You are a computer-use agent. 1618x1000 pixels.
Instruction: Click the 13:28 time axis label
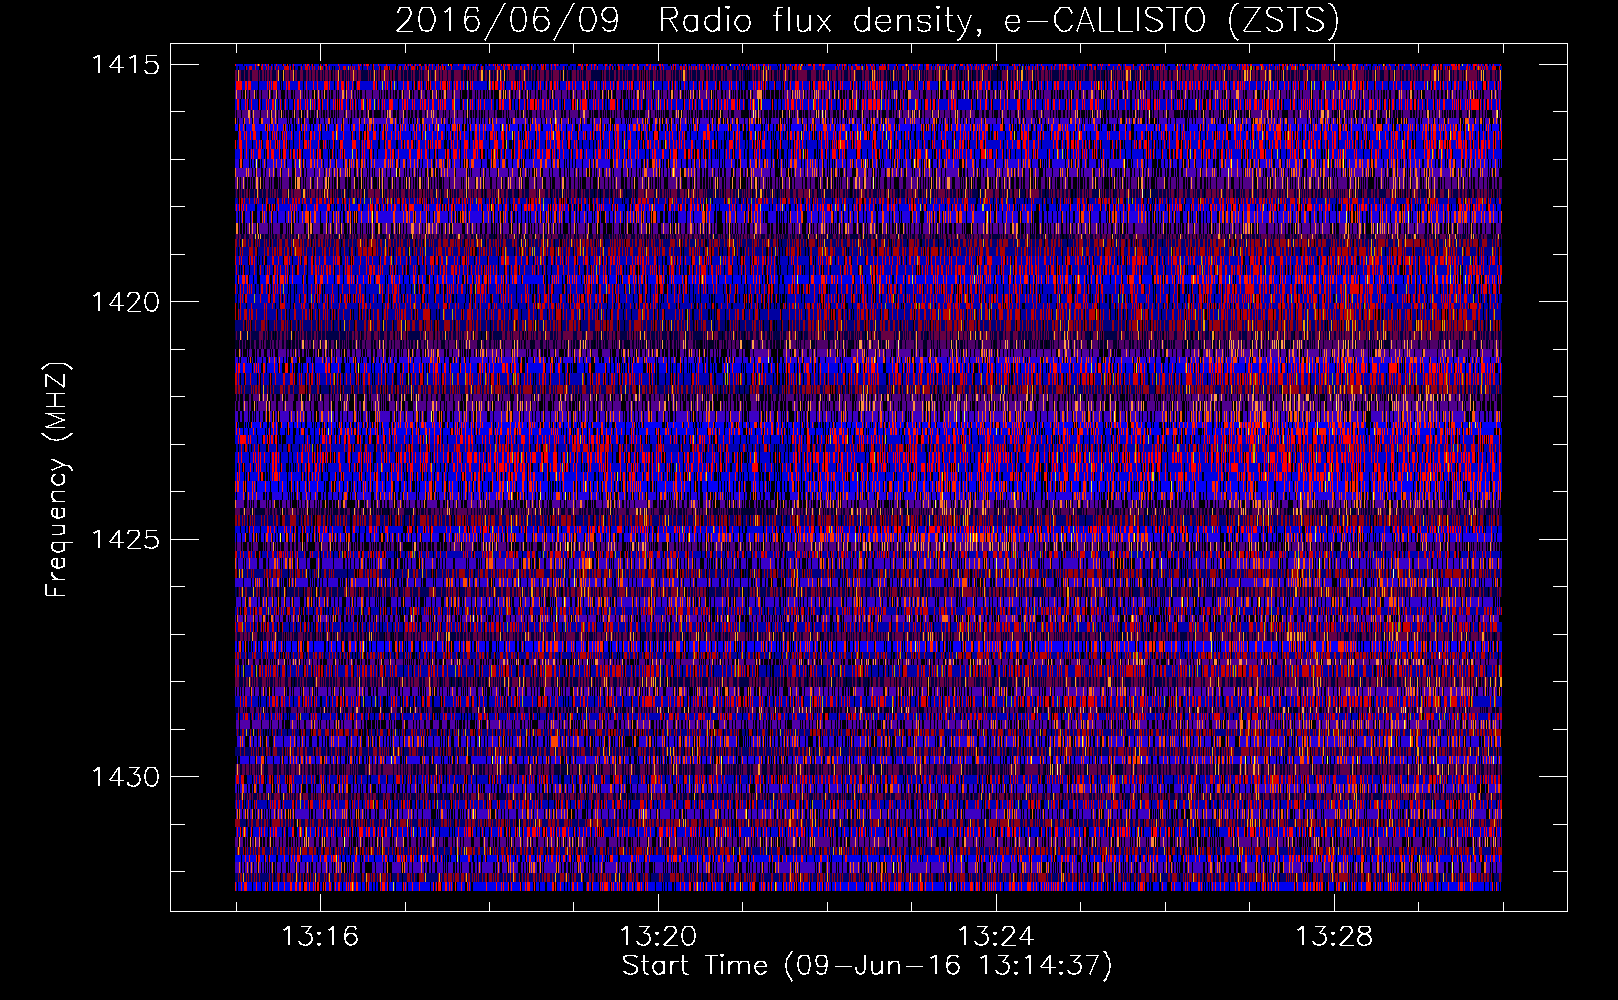(x=1334, y=937)
